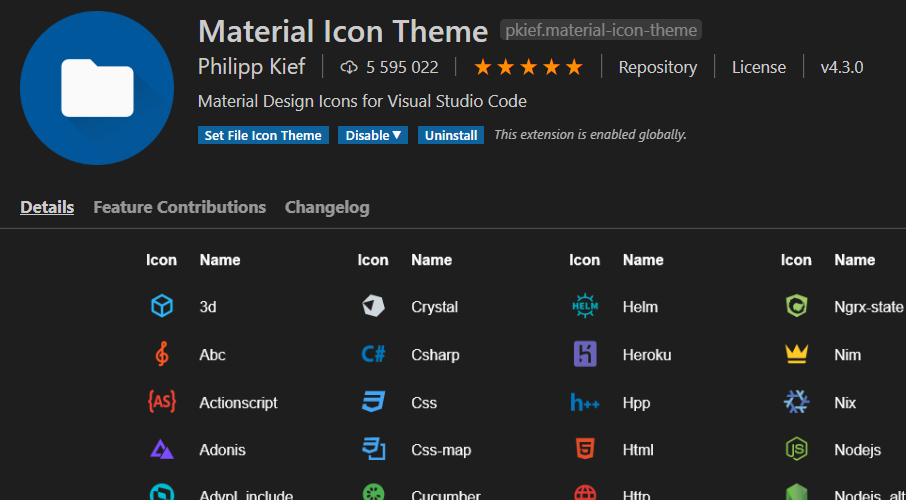Click the Abc treble clef icon

click(162, 354)
